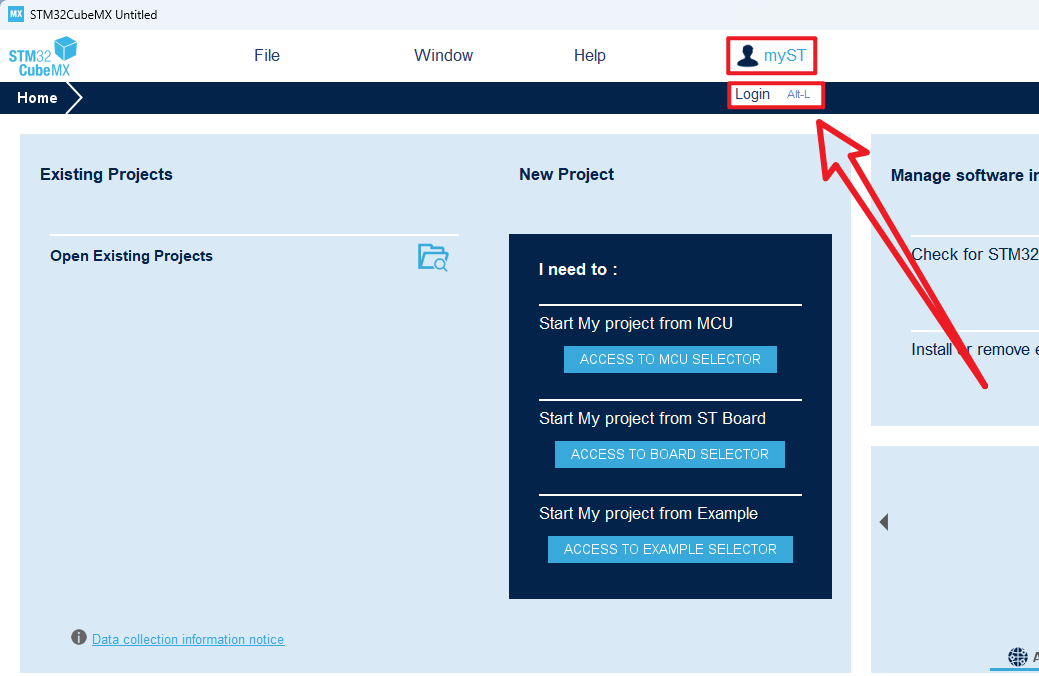Click the Check for STM32 updates row
The height and width of the screenshot is (676, 1039).
[975, 254]
